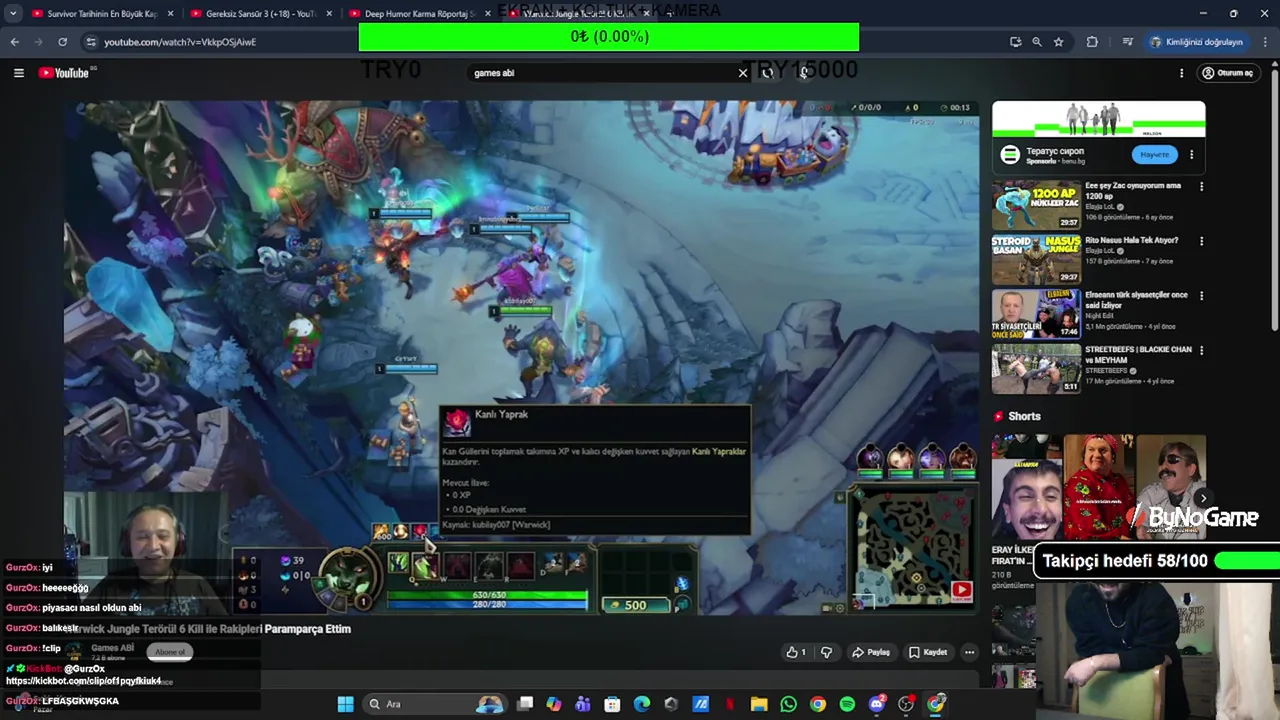Open 'STREETBEEFS | BLACKIE CHAN' video thumbnail
This screenshot has height=720, width=1280.
pyautogui.click(x=1036, y=369)
